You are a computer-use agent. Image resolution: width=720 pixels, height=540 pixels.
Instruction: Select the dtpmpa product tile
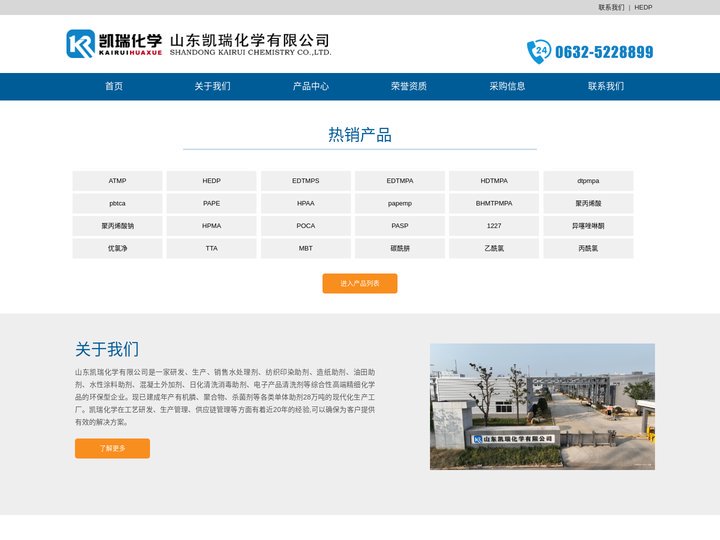tap(588, 181)
